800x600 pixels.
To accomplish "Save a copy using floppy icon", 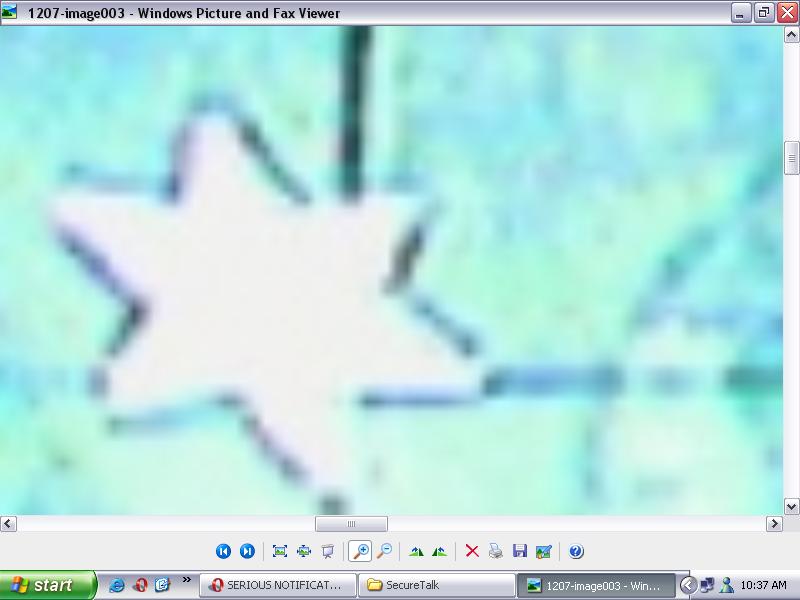I will (x=520, y=551).
